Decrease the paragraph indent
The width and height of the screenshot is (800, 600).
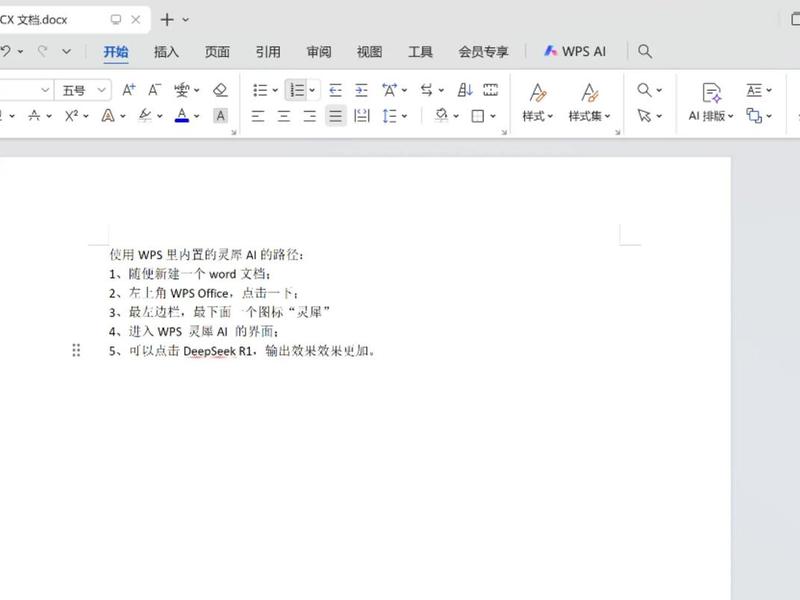click(335, 90)
